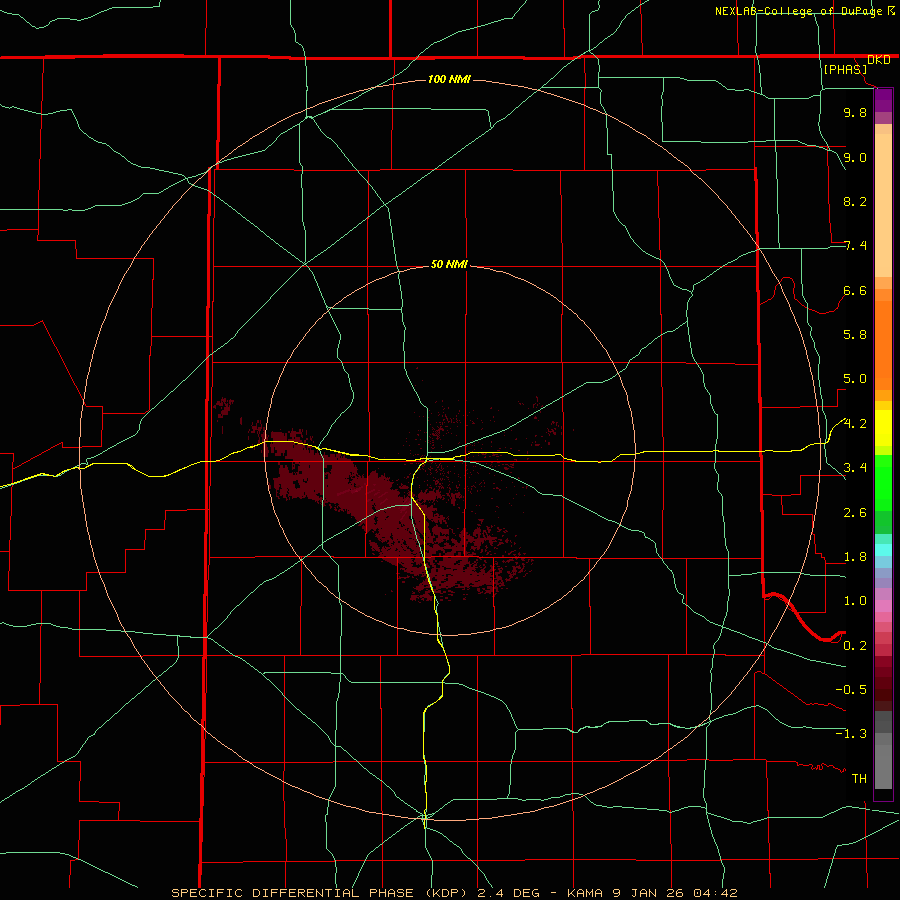Viewport: 900px width, 900px height.
Task: Click the arrow glyph beside DuPage
Action: pyautogui.click(x=891, y=11)
